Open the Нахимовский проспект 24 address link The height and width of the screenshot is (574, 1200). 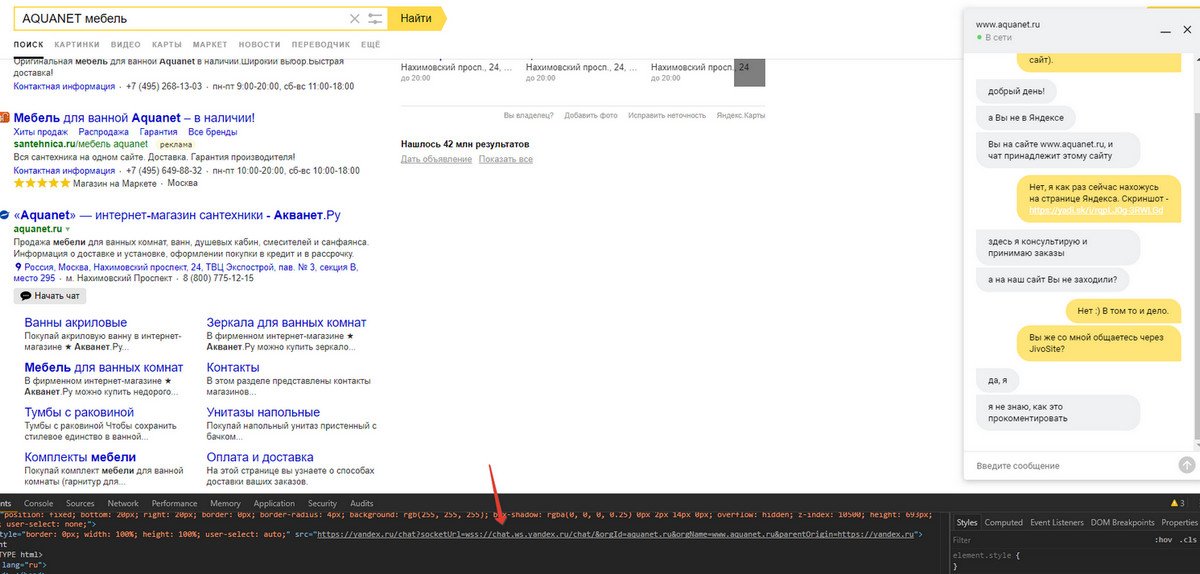[x=186, y=272]
